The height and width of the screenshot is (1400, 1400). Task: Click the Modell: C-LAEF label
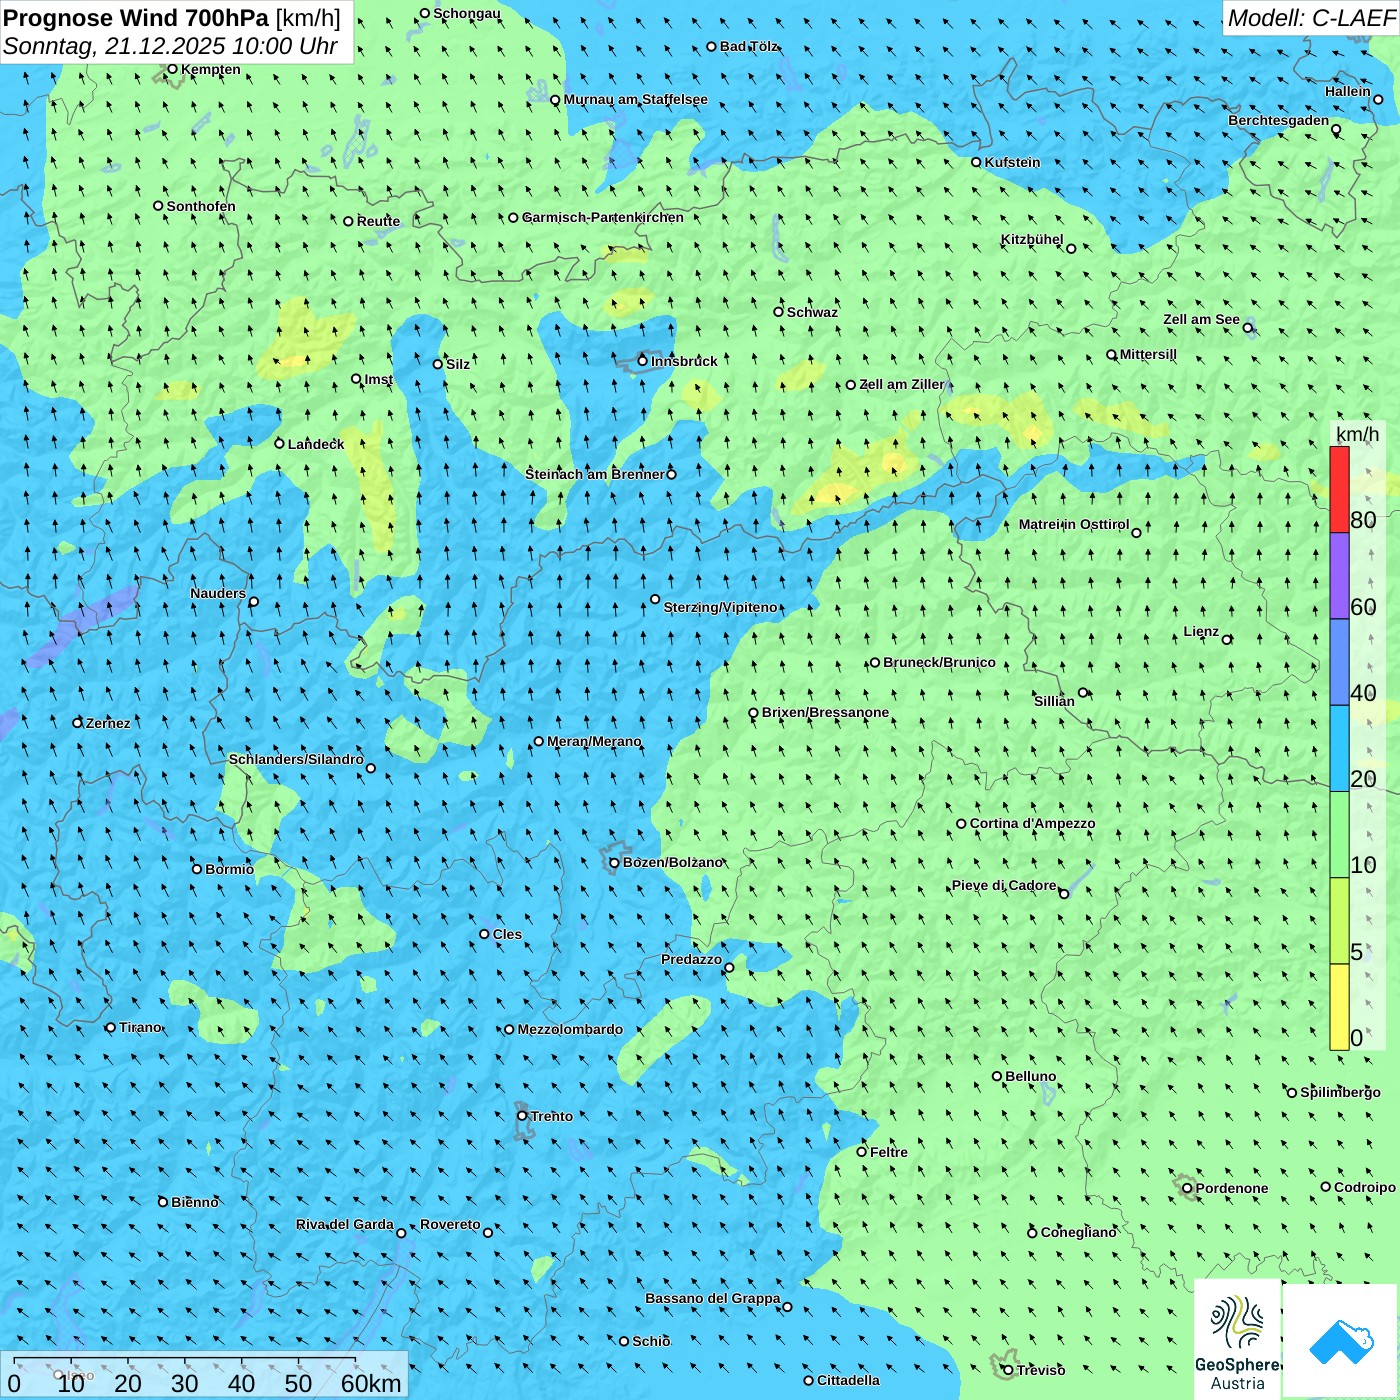click(1310, 18)
